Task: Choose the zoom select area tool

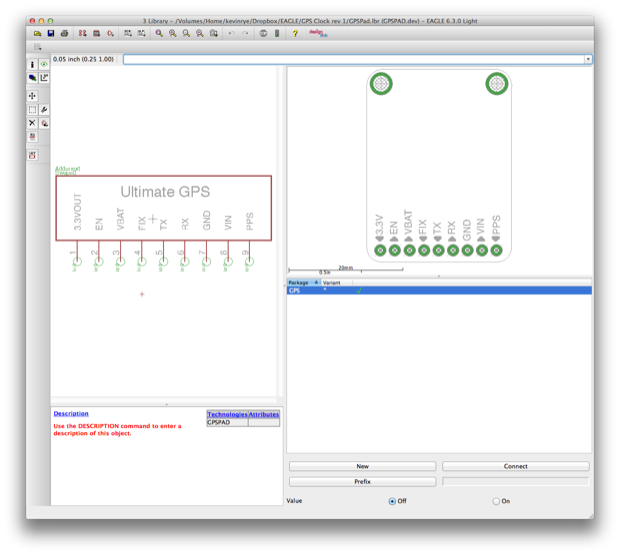Action: pos(214,34)
